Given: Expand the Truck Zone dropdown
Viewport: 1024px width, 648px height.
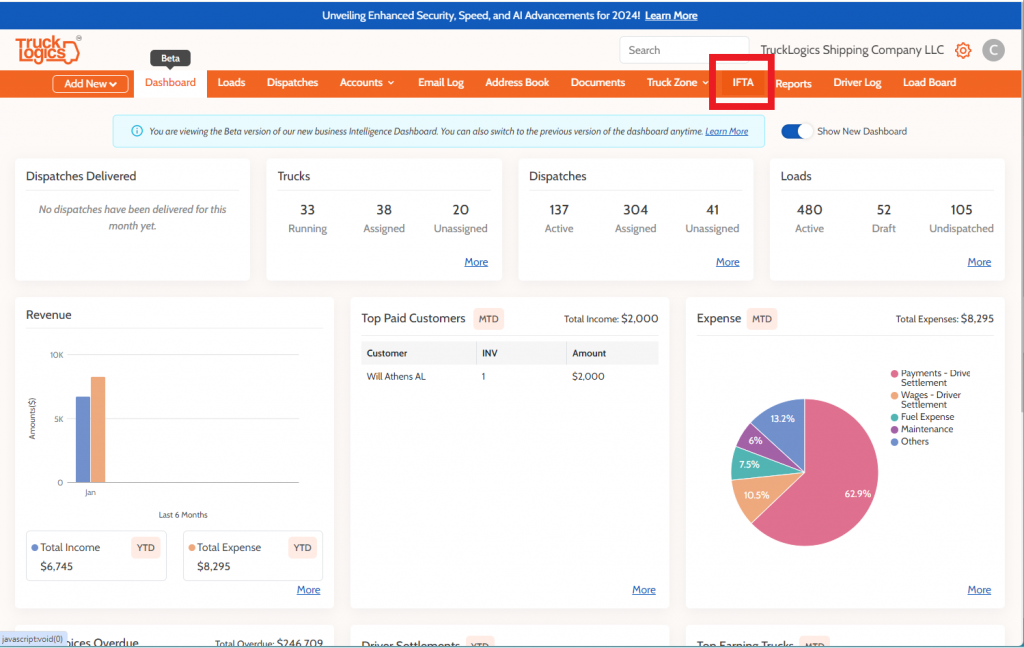Looking at the screenshot, I should 677,83.
